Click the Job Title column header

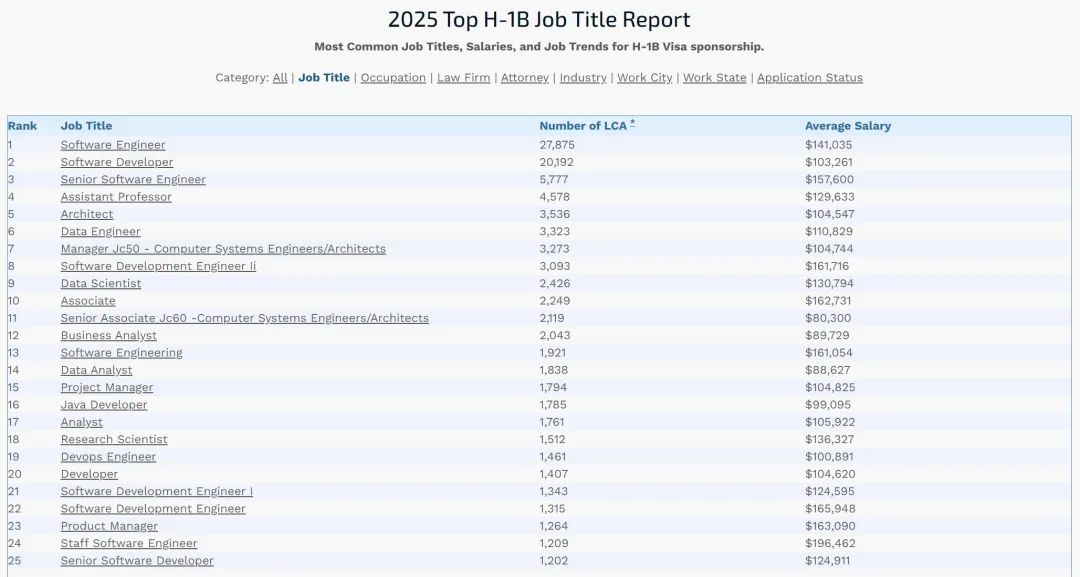tap(86, 126)
